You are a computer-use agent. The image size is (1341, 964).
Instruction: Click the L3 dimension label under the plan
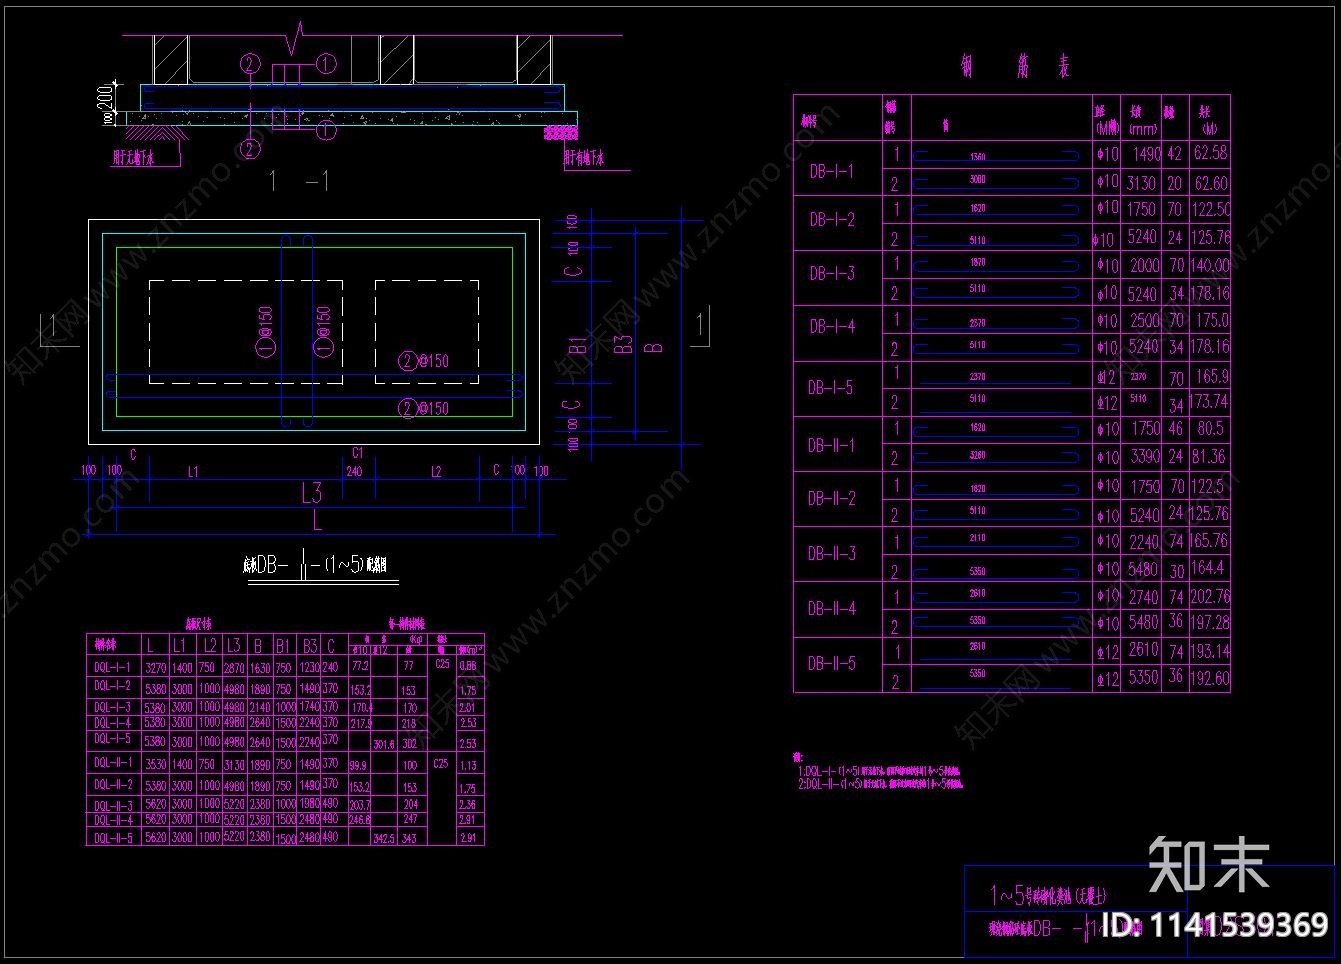312,492
